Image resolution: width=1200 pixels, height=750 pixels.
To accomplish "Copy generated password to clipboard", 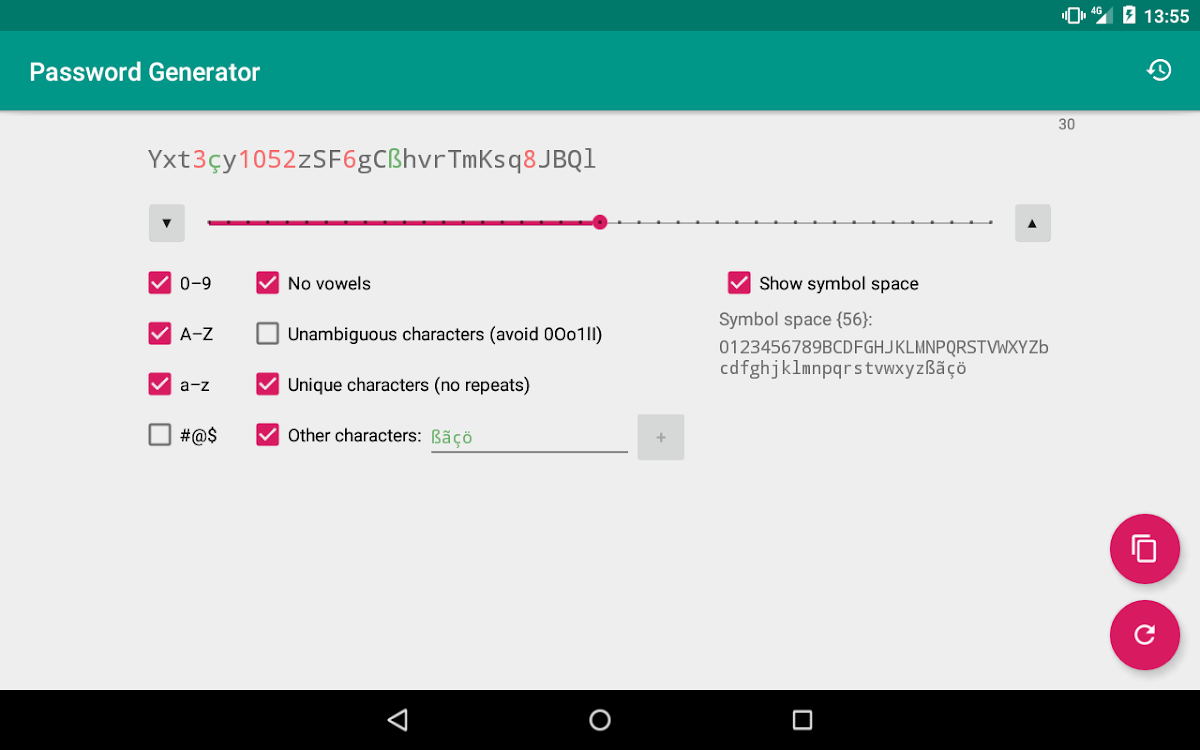I will pos(1144,549).
